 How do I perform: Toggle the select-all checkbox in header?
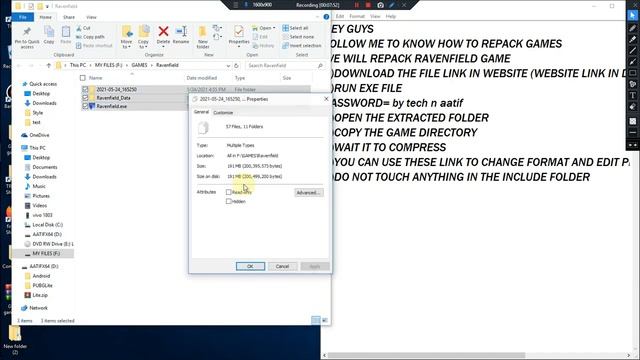click(x=83, y=78)
